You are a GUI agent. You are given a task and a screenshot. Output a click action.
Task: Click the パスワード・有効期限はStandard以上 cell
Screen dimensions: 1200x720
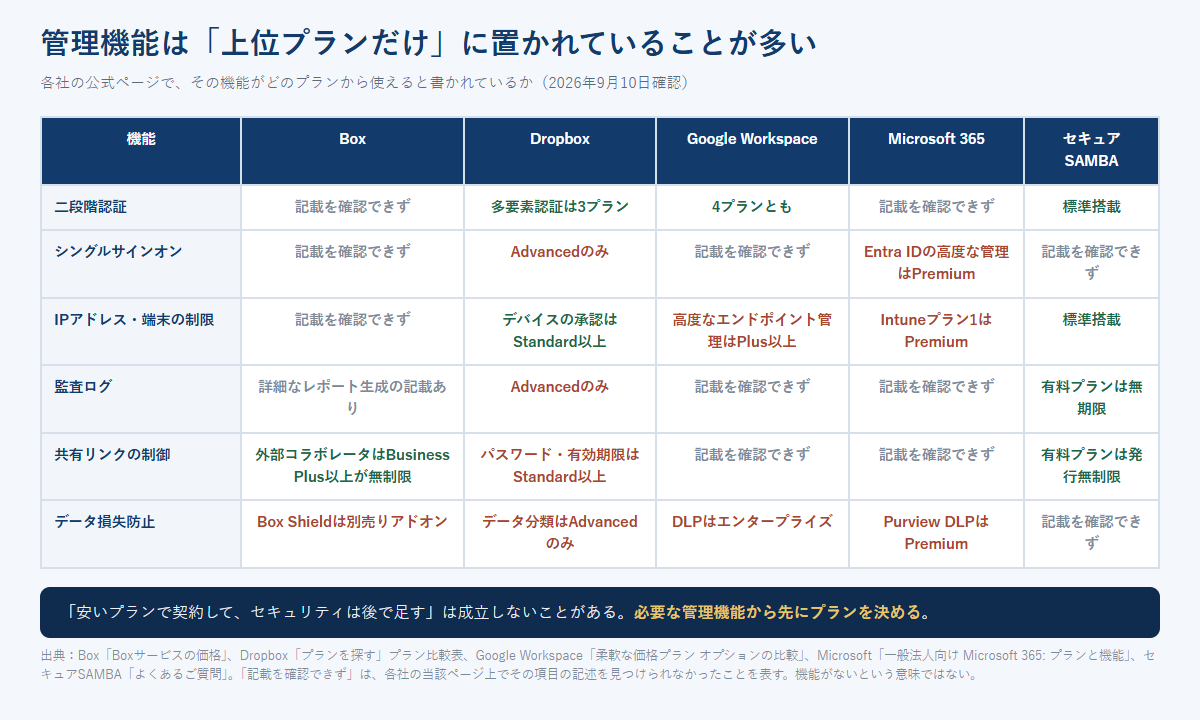point(560,466)
